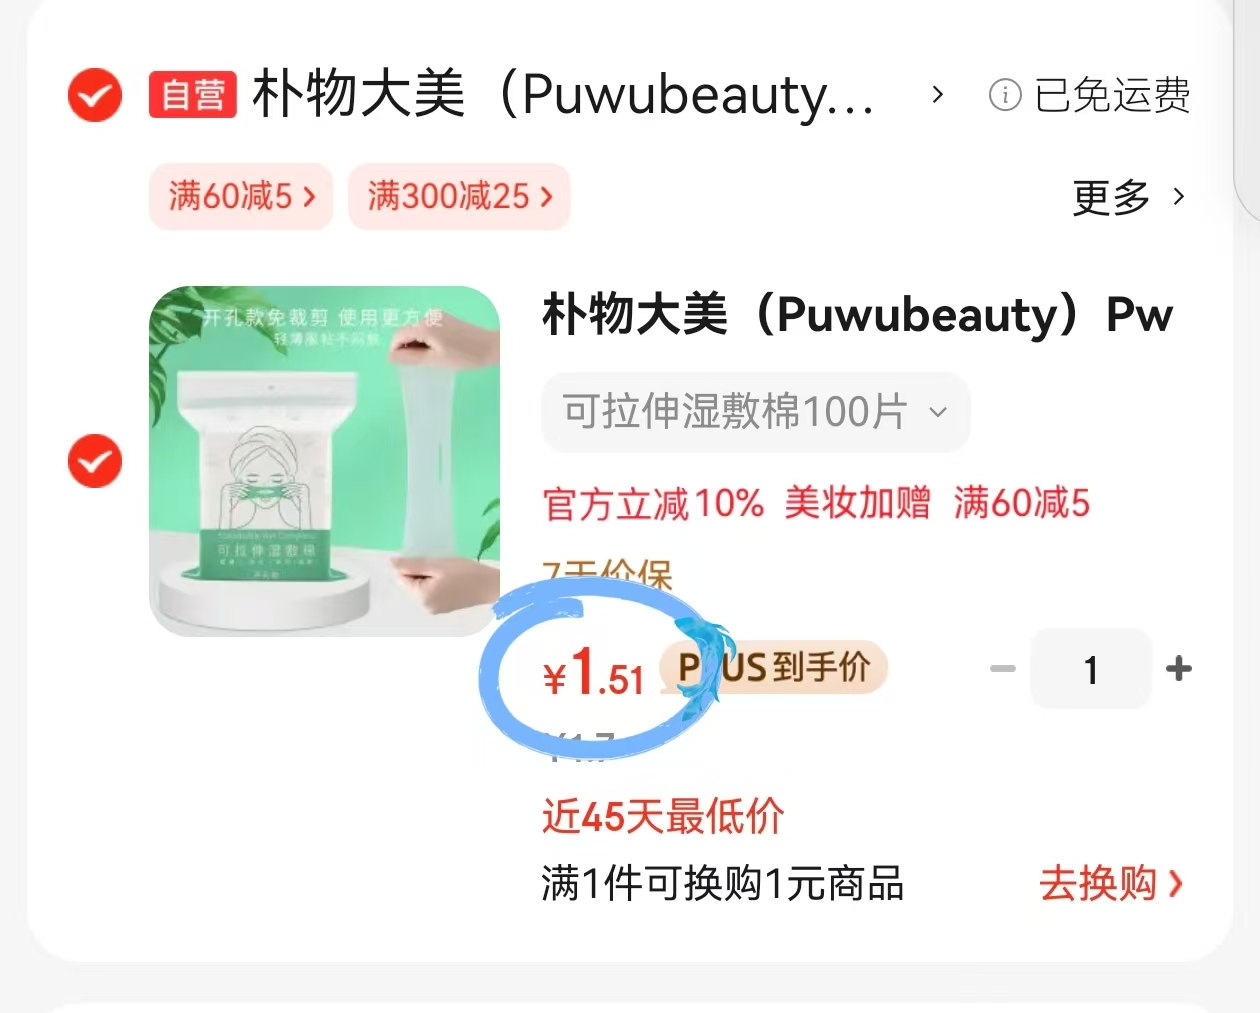Image resolution: width=1260 pixels, height=1013 pixels.
Task: Open the 朴物大美 product title
Action: click(x=858, y=314)
